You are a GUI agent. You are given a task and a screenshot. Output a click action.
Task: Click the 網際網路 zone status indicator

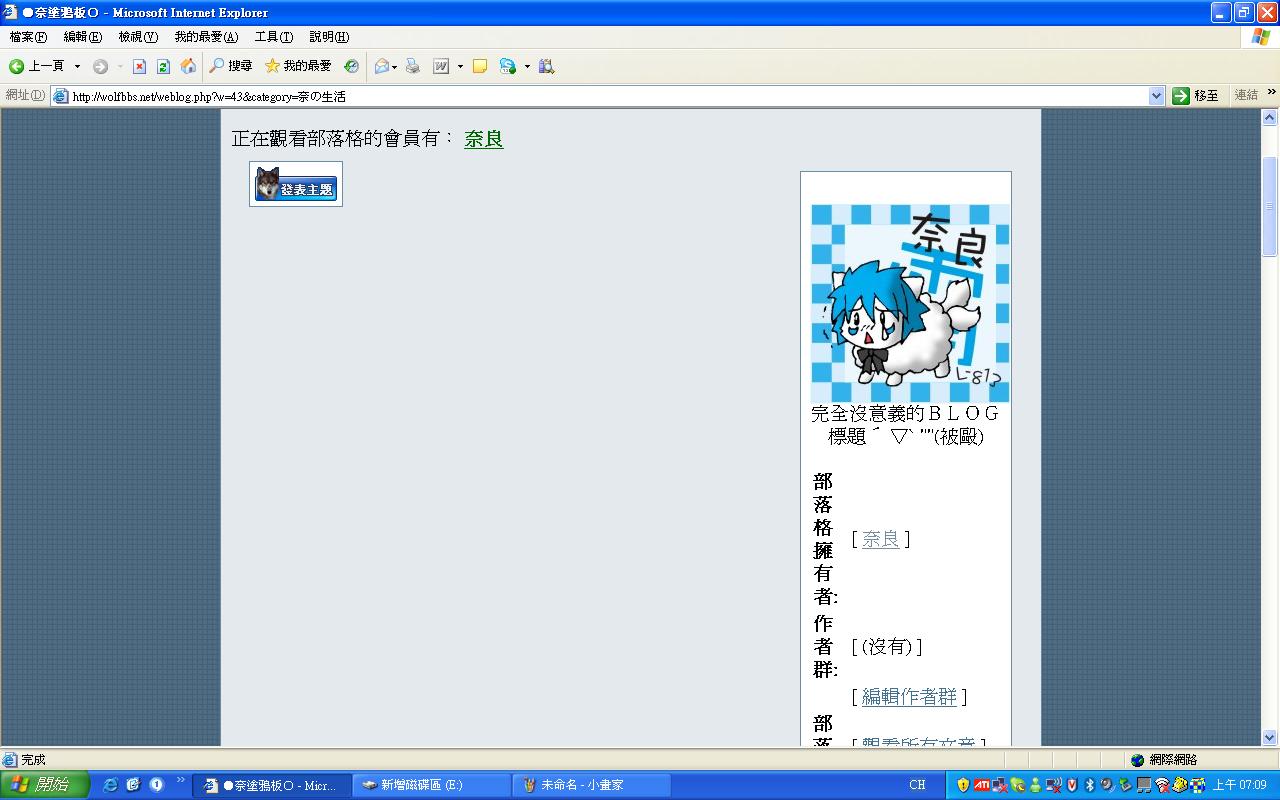(1165, 760)
